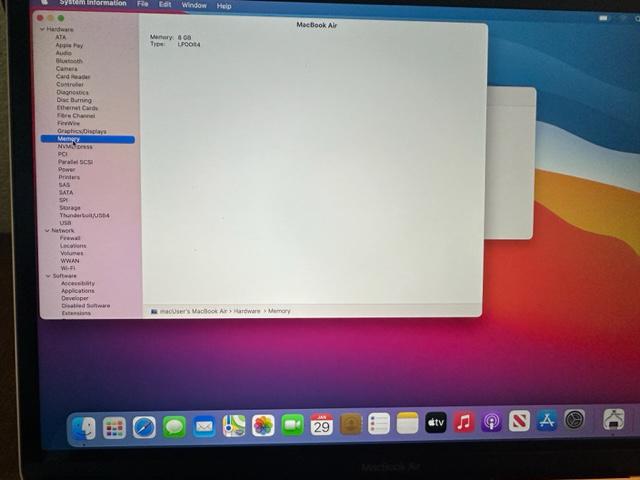Select Wi-Fi under Network
The height and width of the screenshot is (480, 640).
[x=68, y=268]
